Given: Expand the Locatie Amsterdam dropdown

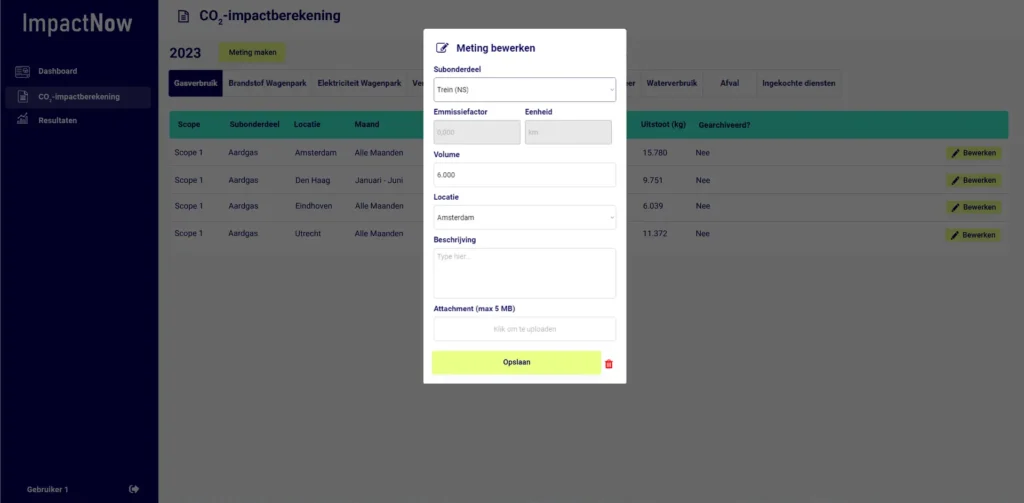Looking at the screenshot, I should pyautogui.click(x=524, y=218).
